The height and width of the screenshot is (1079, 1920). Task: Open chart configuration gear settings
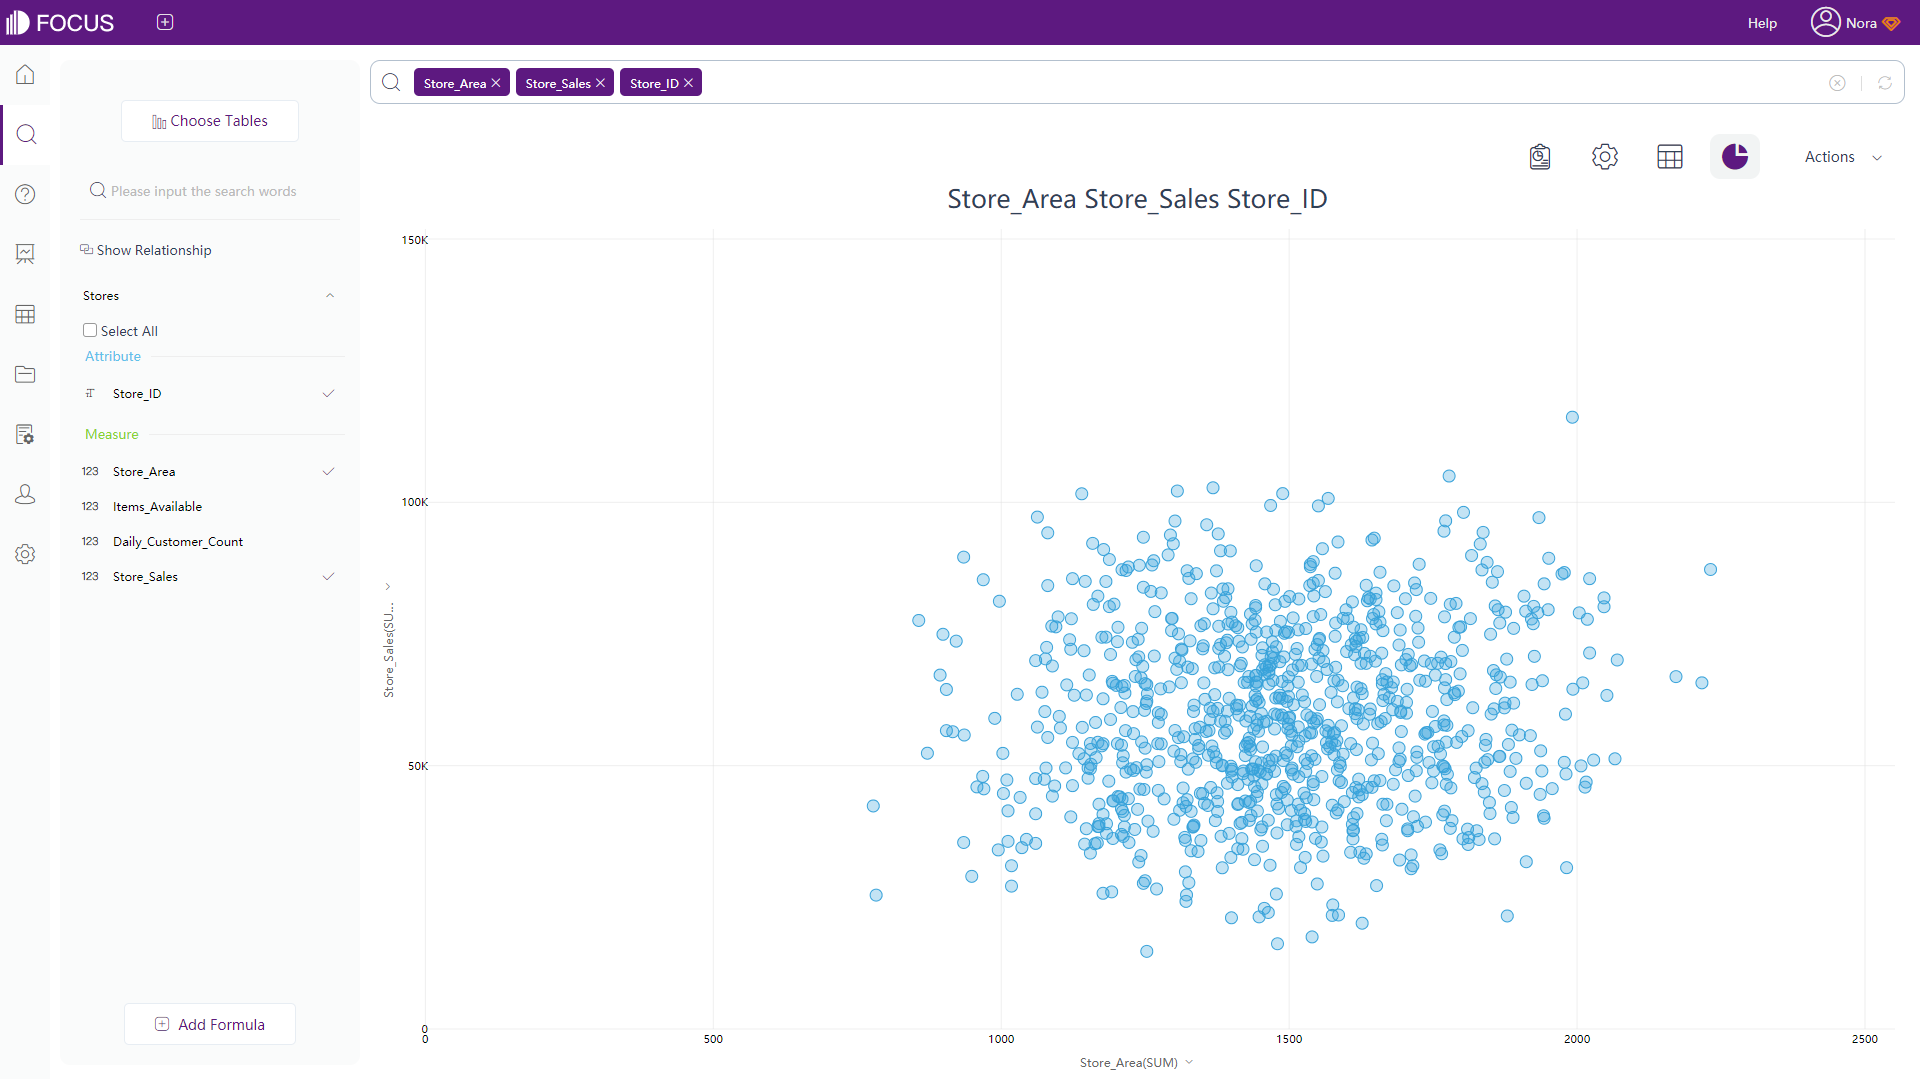pyautogui.click(x=1605, y=157)
